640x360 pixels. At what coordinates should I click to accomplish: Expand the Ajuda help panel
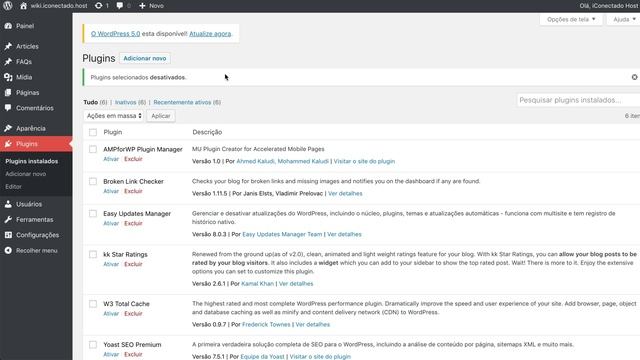pyautogui.click(x=624, y=19)
